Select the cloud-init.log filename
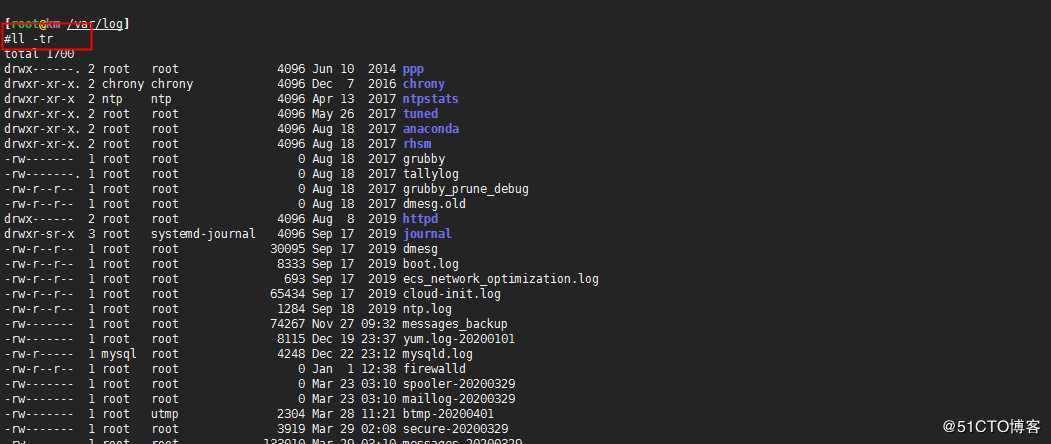The width and height of the screenshot is (1051, 444). [x=452, y=294]
